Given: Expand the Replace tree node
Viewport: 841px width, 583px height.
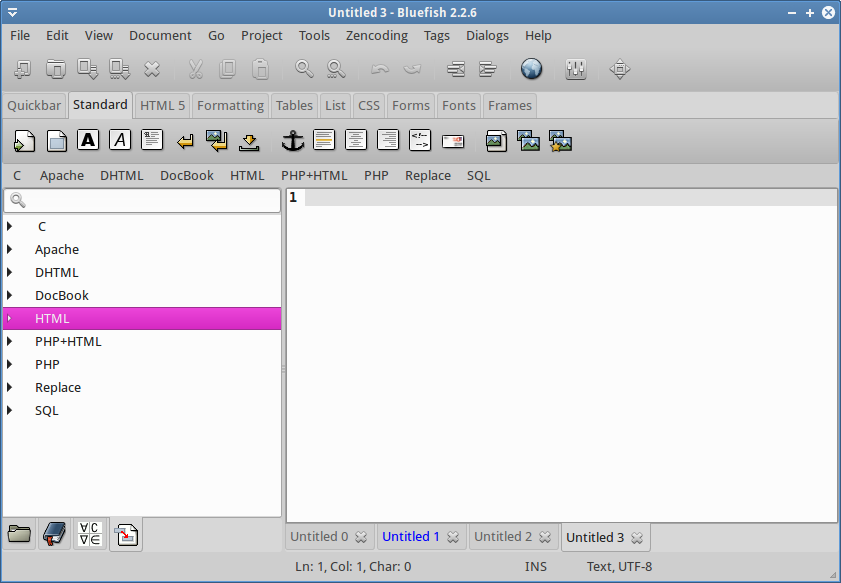Looking at the screenshot, I should [10, 388].
